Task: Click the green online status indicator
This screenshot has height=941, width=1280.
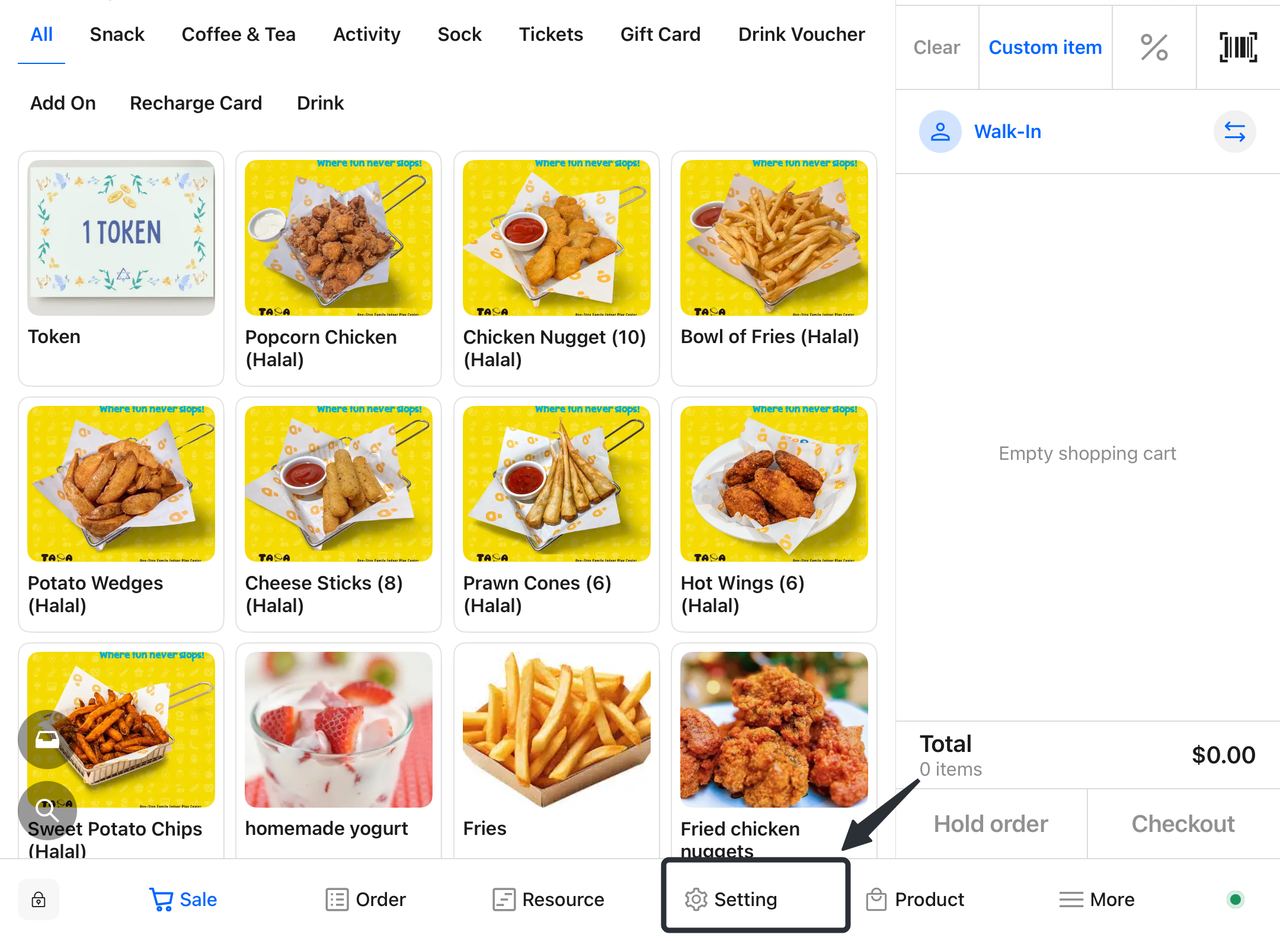Action: click(1235, 899)
